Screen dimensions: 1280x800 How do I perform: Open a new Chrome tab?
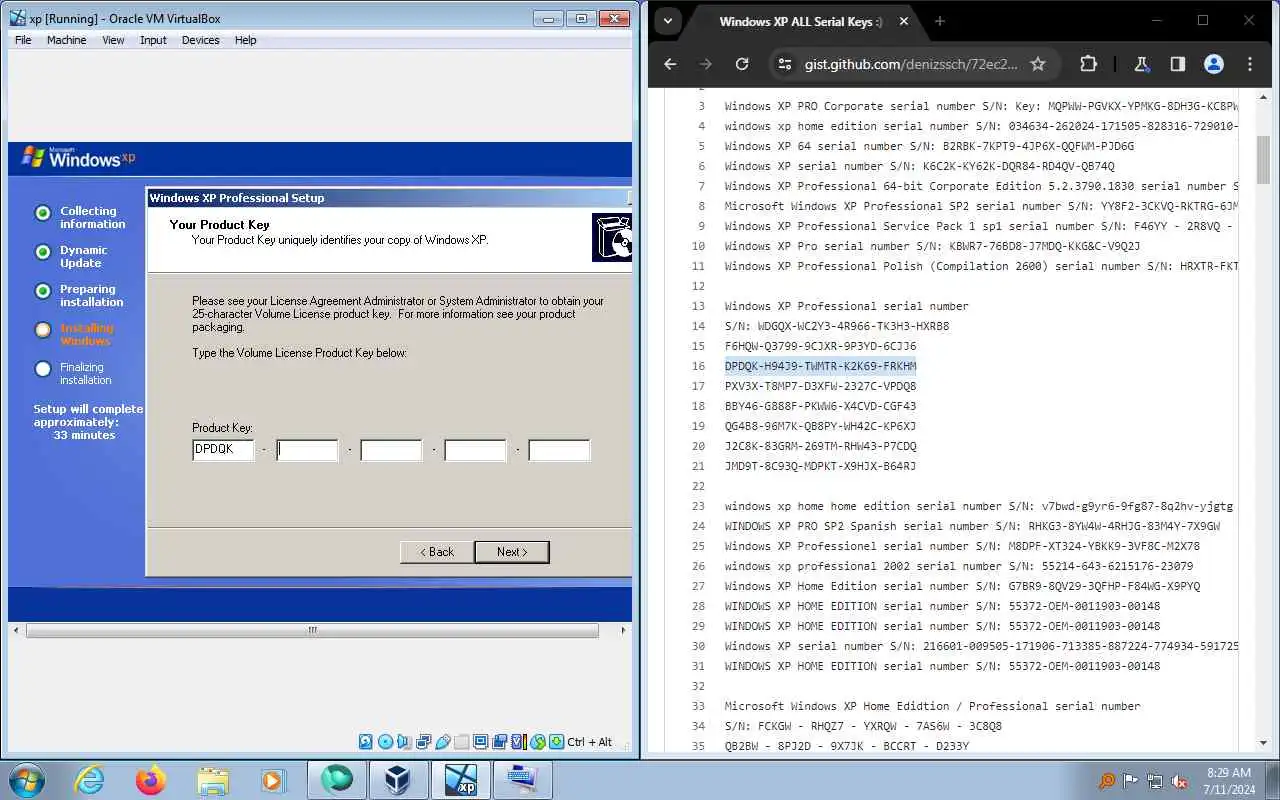[939, 21]
